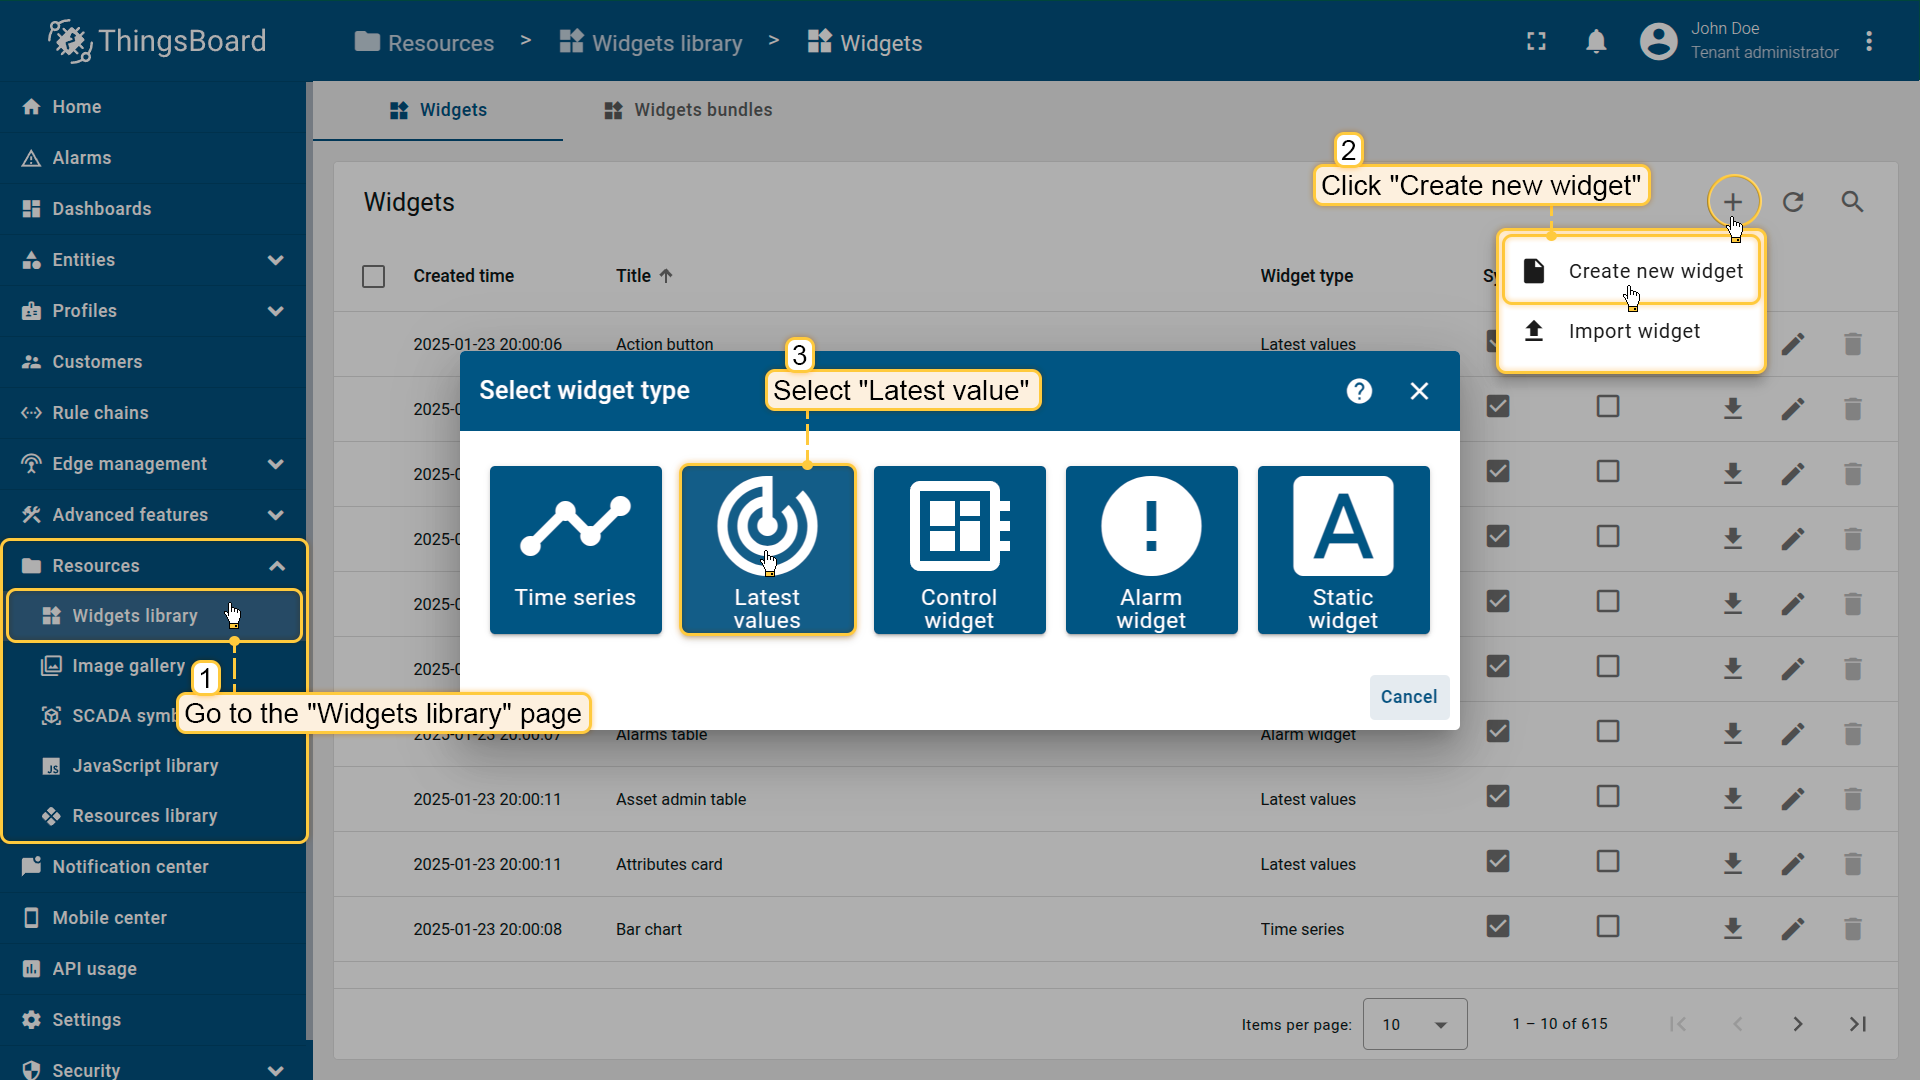Collapse the Resources sidebar section

275,566
